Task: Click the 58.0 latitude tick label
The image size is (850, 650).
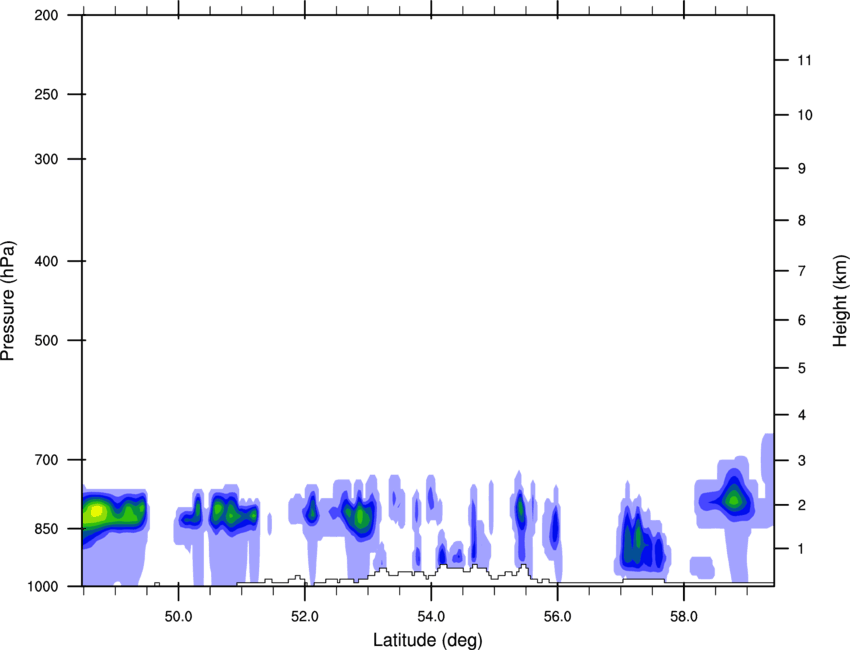Action: click(x=684, y=617)
